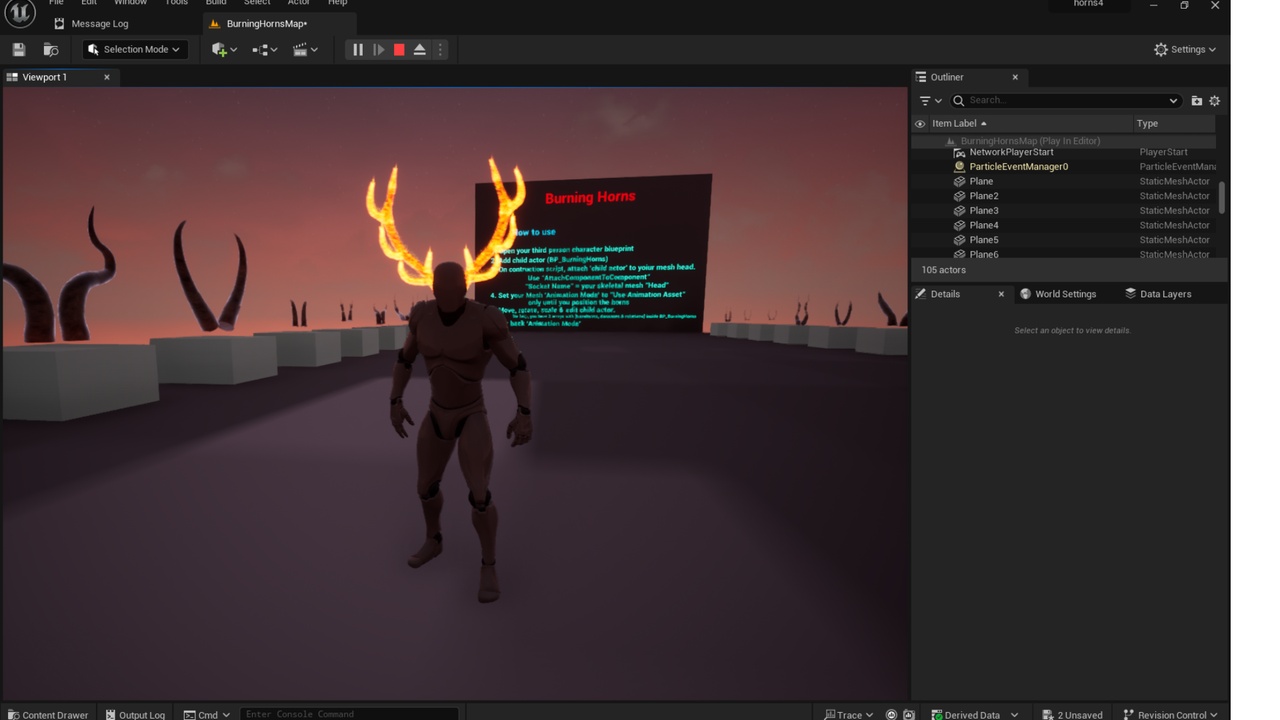Select the Plane5 actor row
Image resolution: width=1280 pixels, height=720 pixels.
(x=1063, y=240)
